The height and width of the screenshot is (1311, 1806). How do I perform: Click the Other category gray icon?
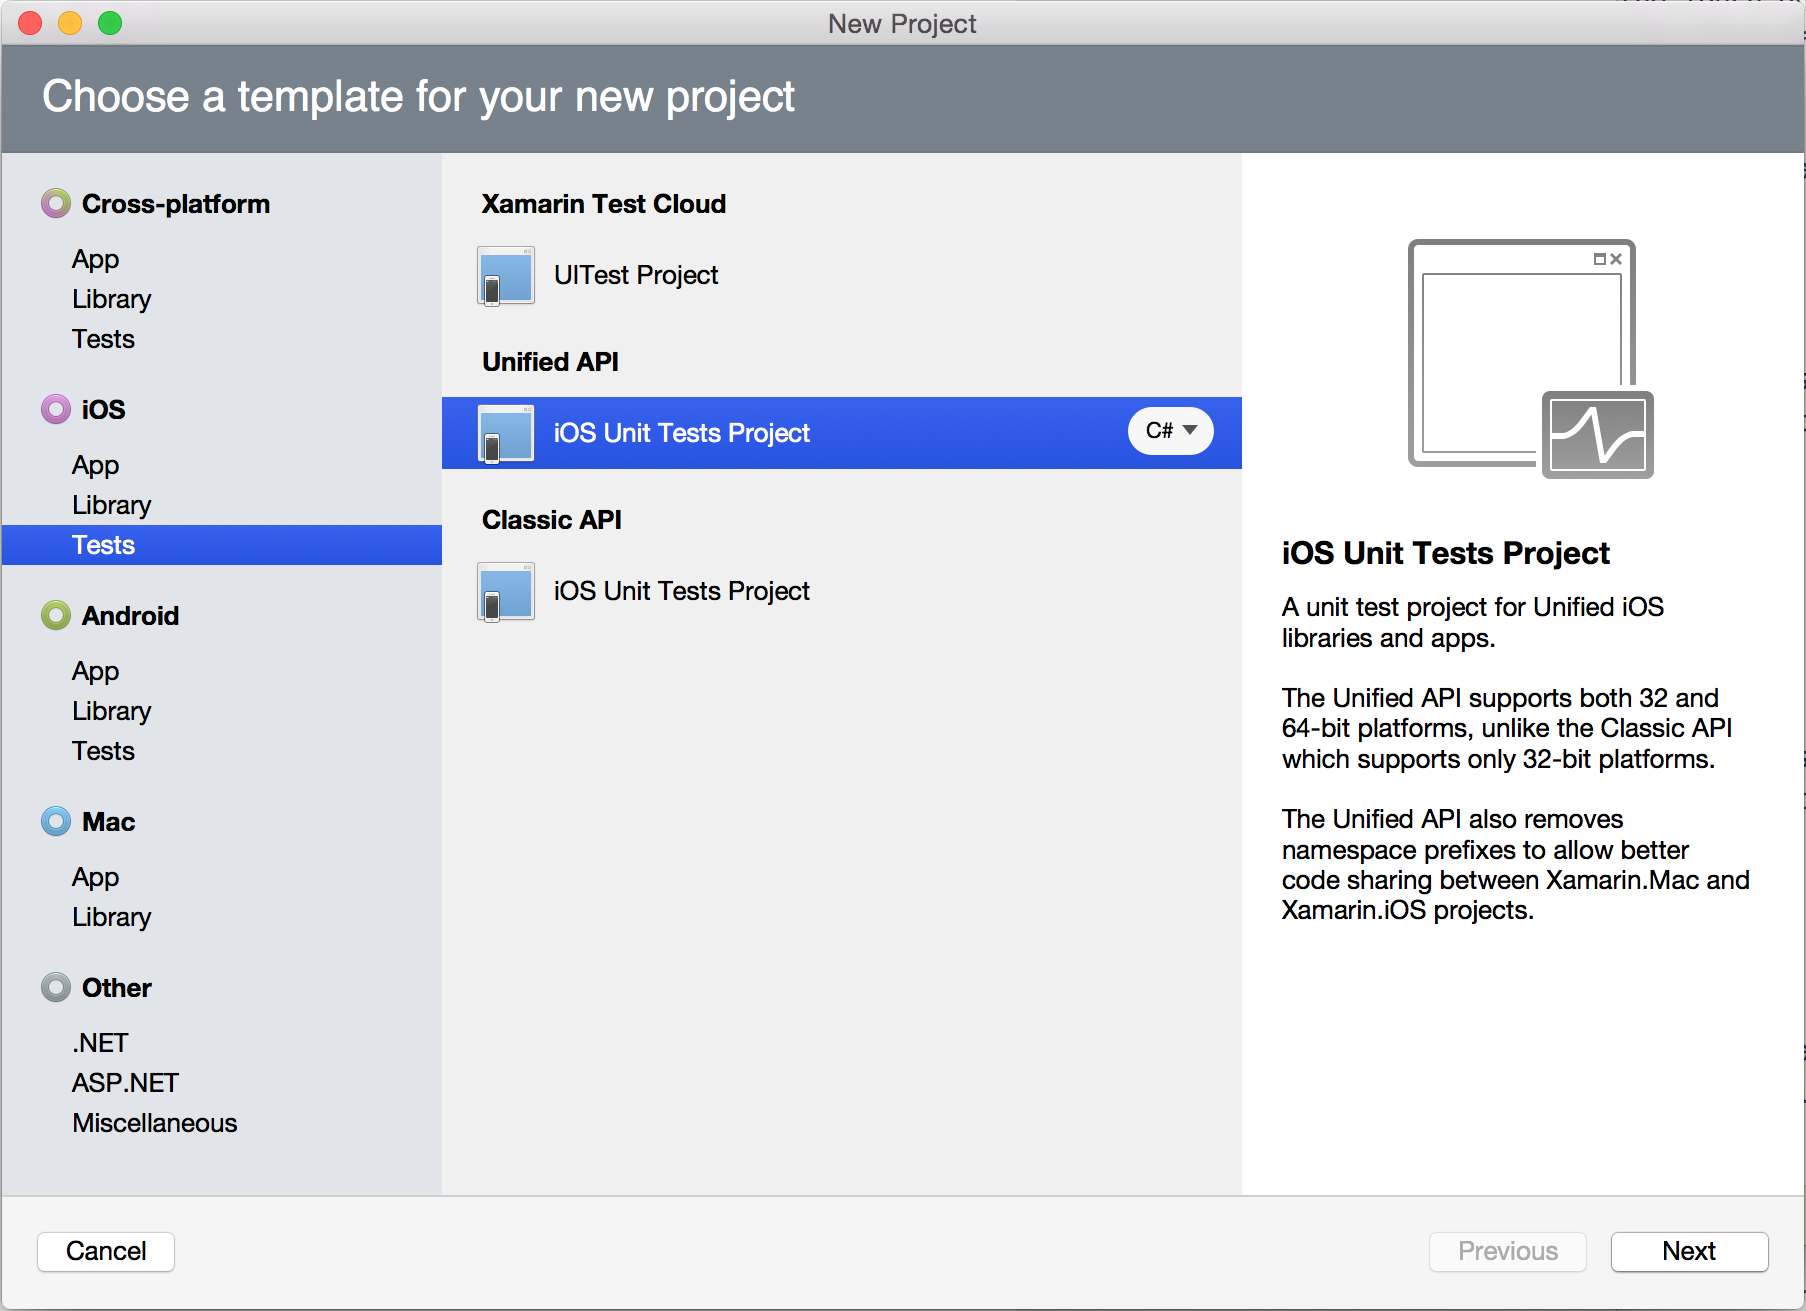(56, 987)
